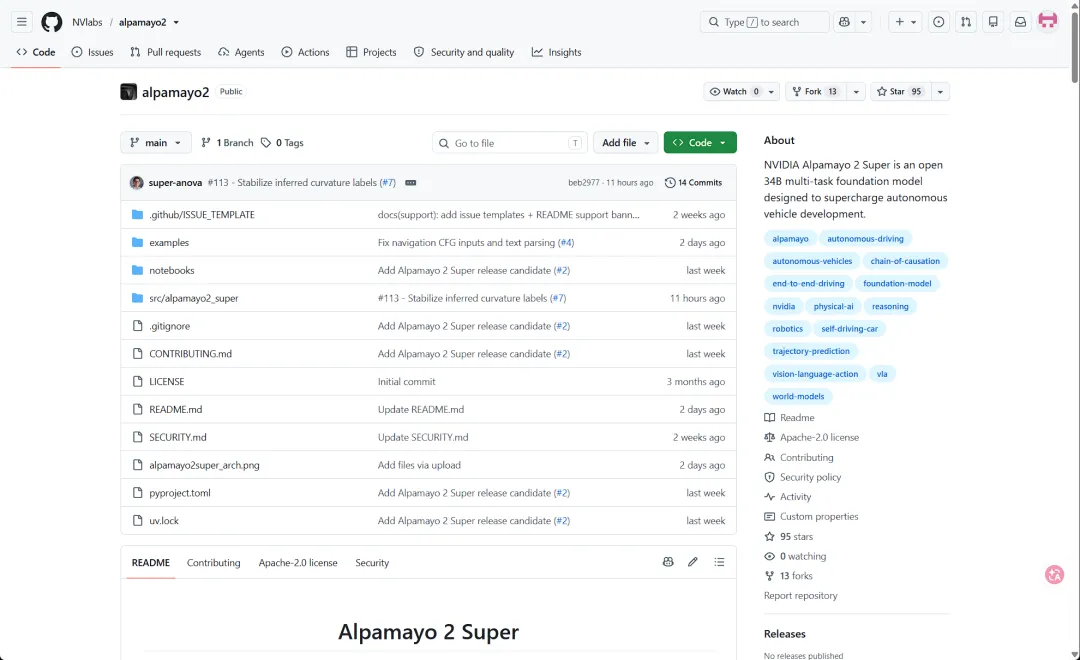Edit README with pencil icon
The width and height of the screenshot is (1080, 660).
coord(693,562)
